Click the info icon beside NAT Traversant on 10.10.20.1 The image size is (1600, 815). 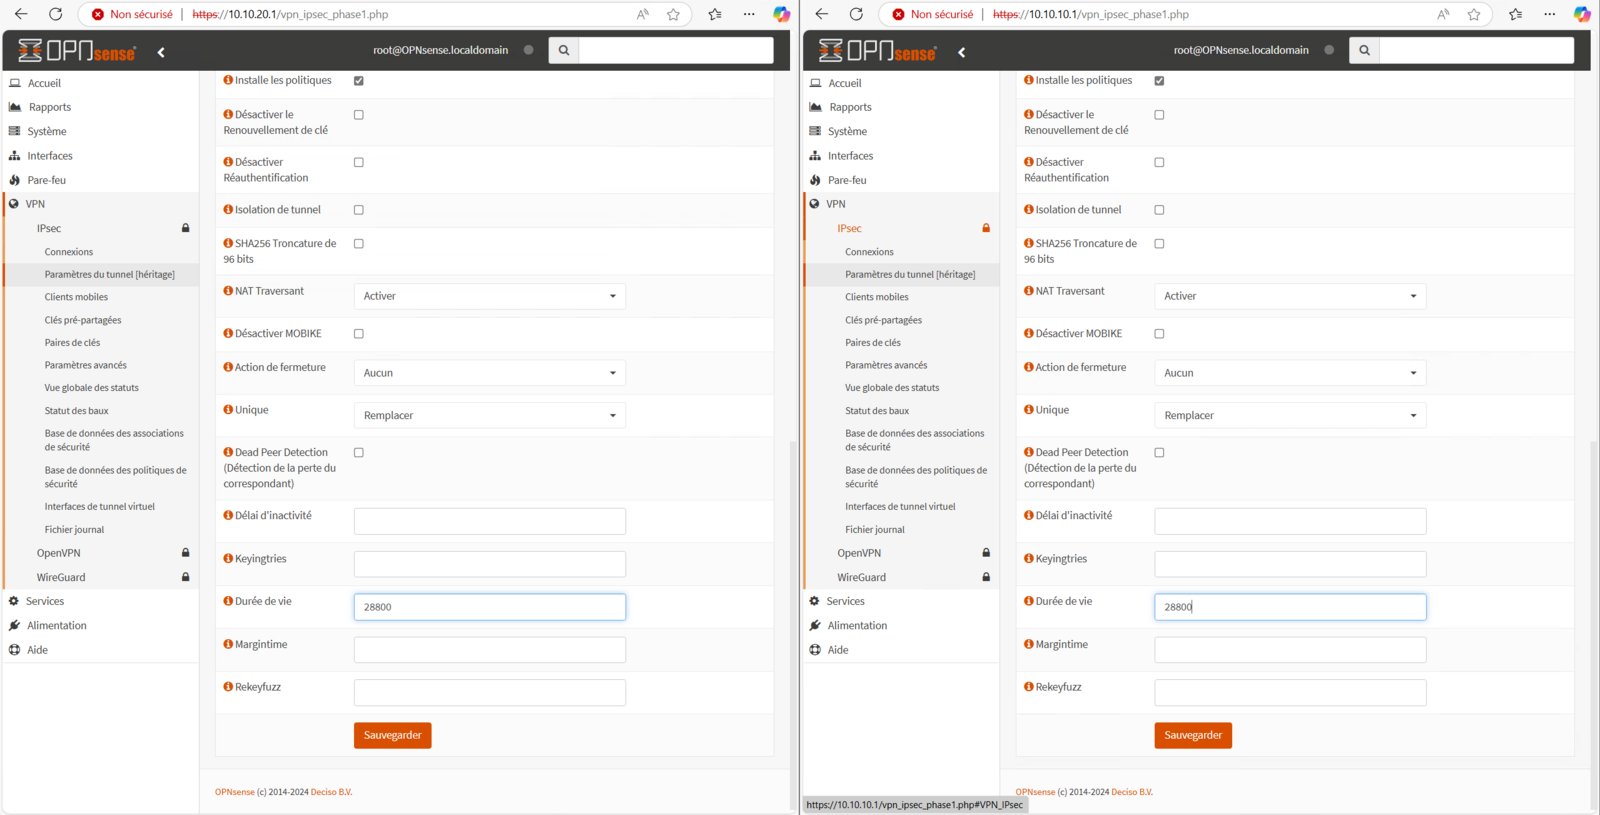point(228,291)
